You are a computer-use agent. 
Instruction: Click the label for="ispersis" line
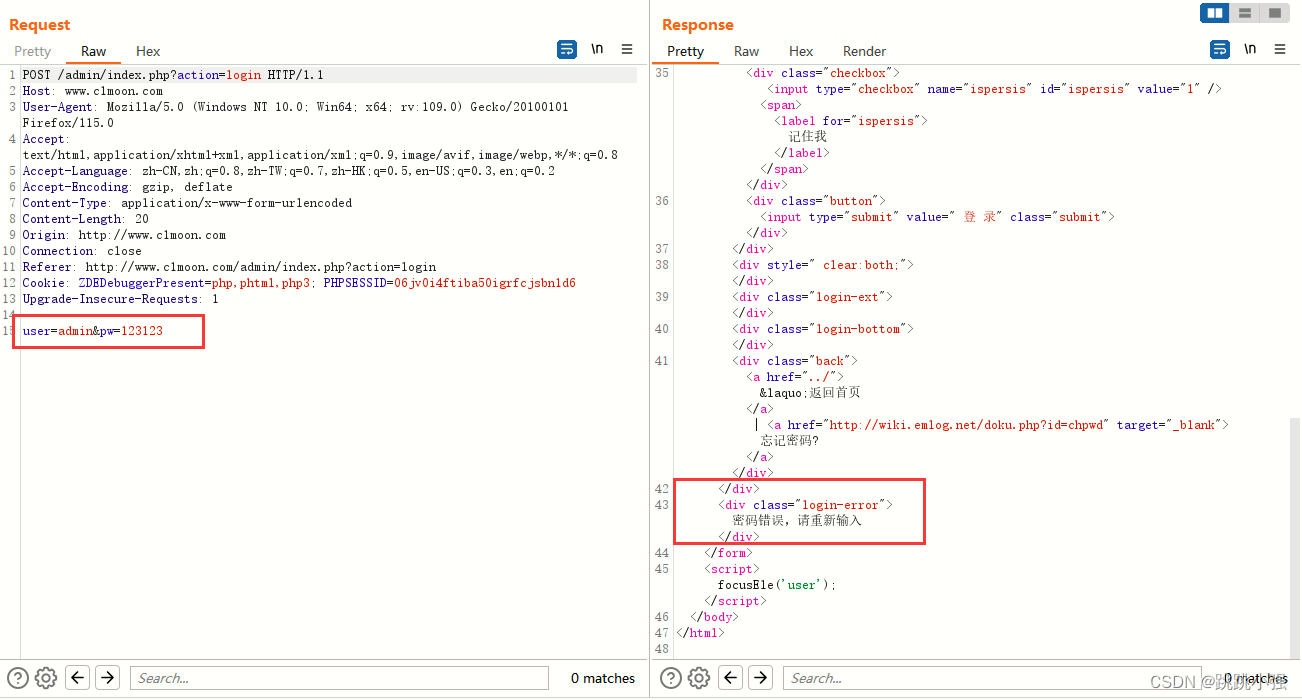(851, 121)
